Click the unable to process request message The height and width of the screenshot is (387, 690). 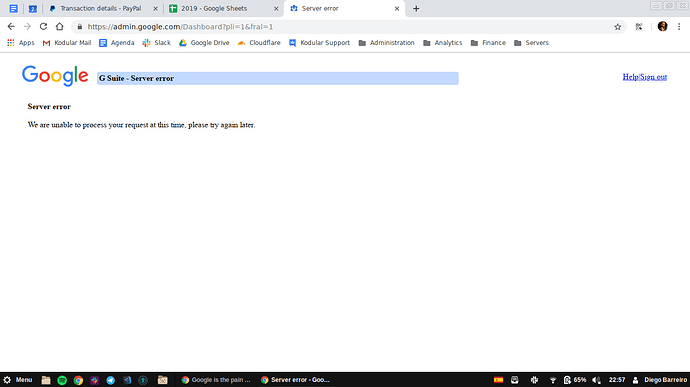tap(141, 125)
